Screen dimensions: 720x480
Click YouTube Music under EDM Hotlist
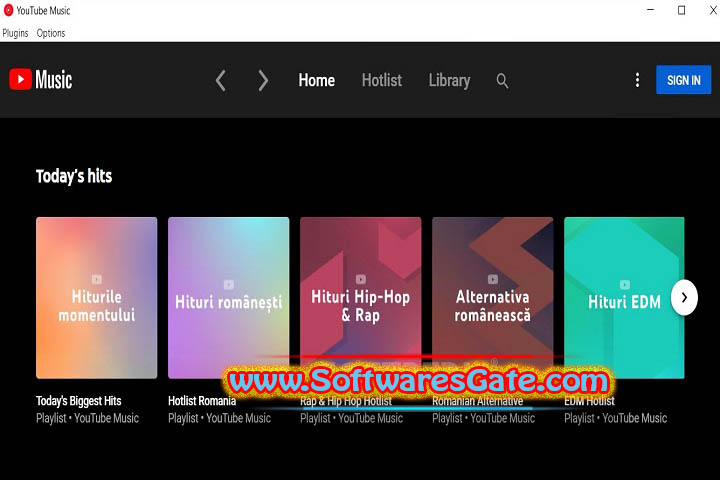point(635,418)
